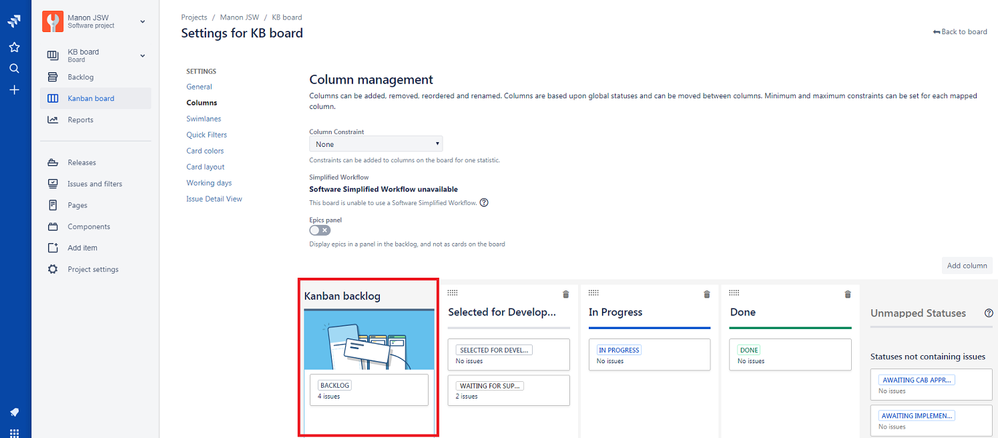
Task: Click the Kanban board sidebar icon
Action: coord(53,99)
